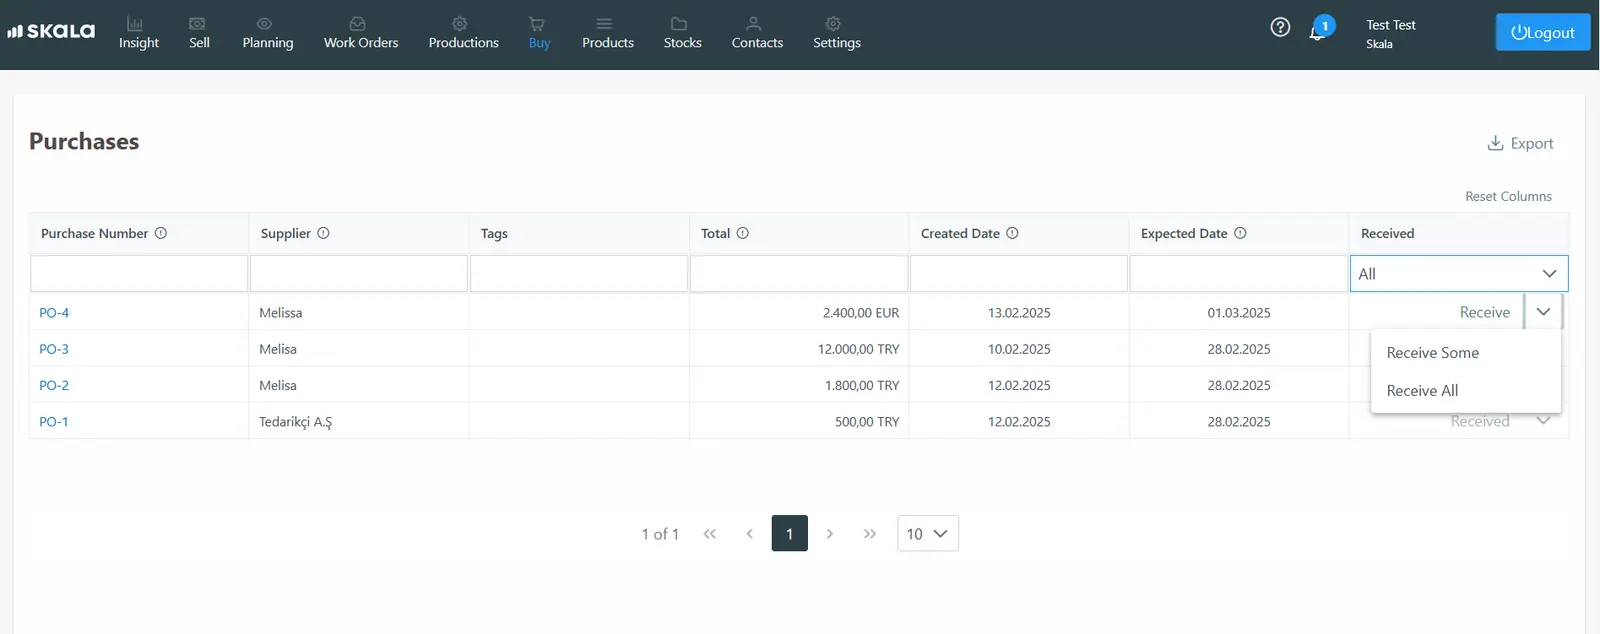The width and height of the screenshot is (1600, 634).
Task: Open the notifications bell icon
Action: [x=1318, y=32]
